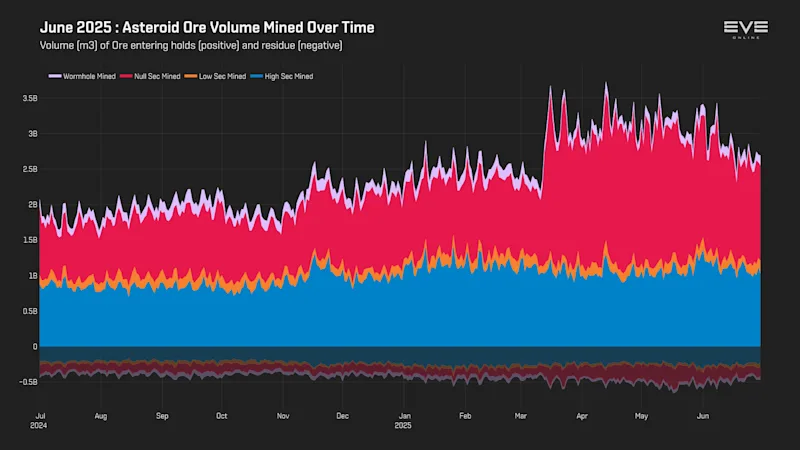Click the '3B' y-axis label

point(33,134)
